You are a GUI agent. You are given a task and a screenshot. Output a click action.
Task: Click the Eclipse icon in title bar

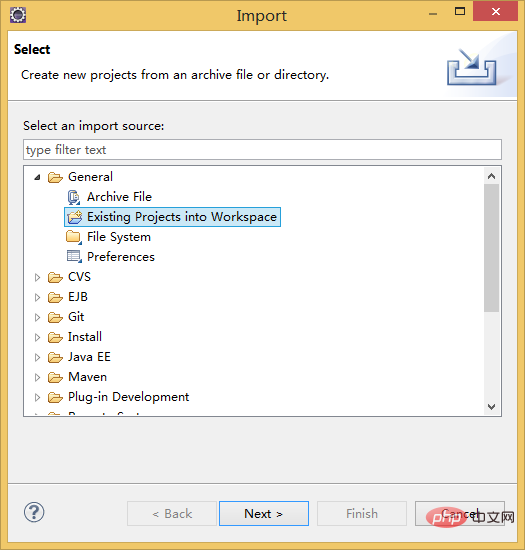click(x=18, y=15)
